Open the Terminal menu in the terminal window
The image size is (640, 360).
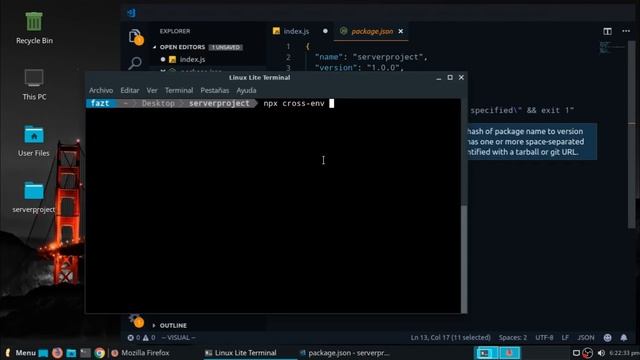click(x=179, y=90)
